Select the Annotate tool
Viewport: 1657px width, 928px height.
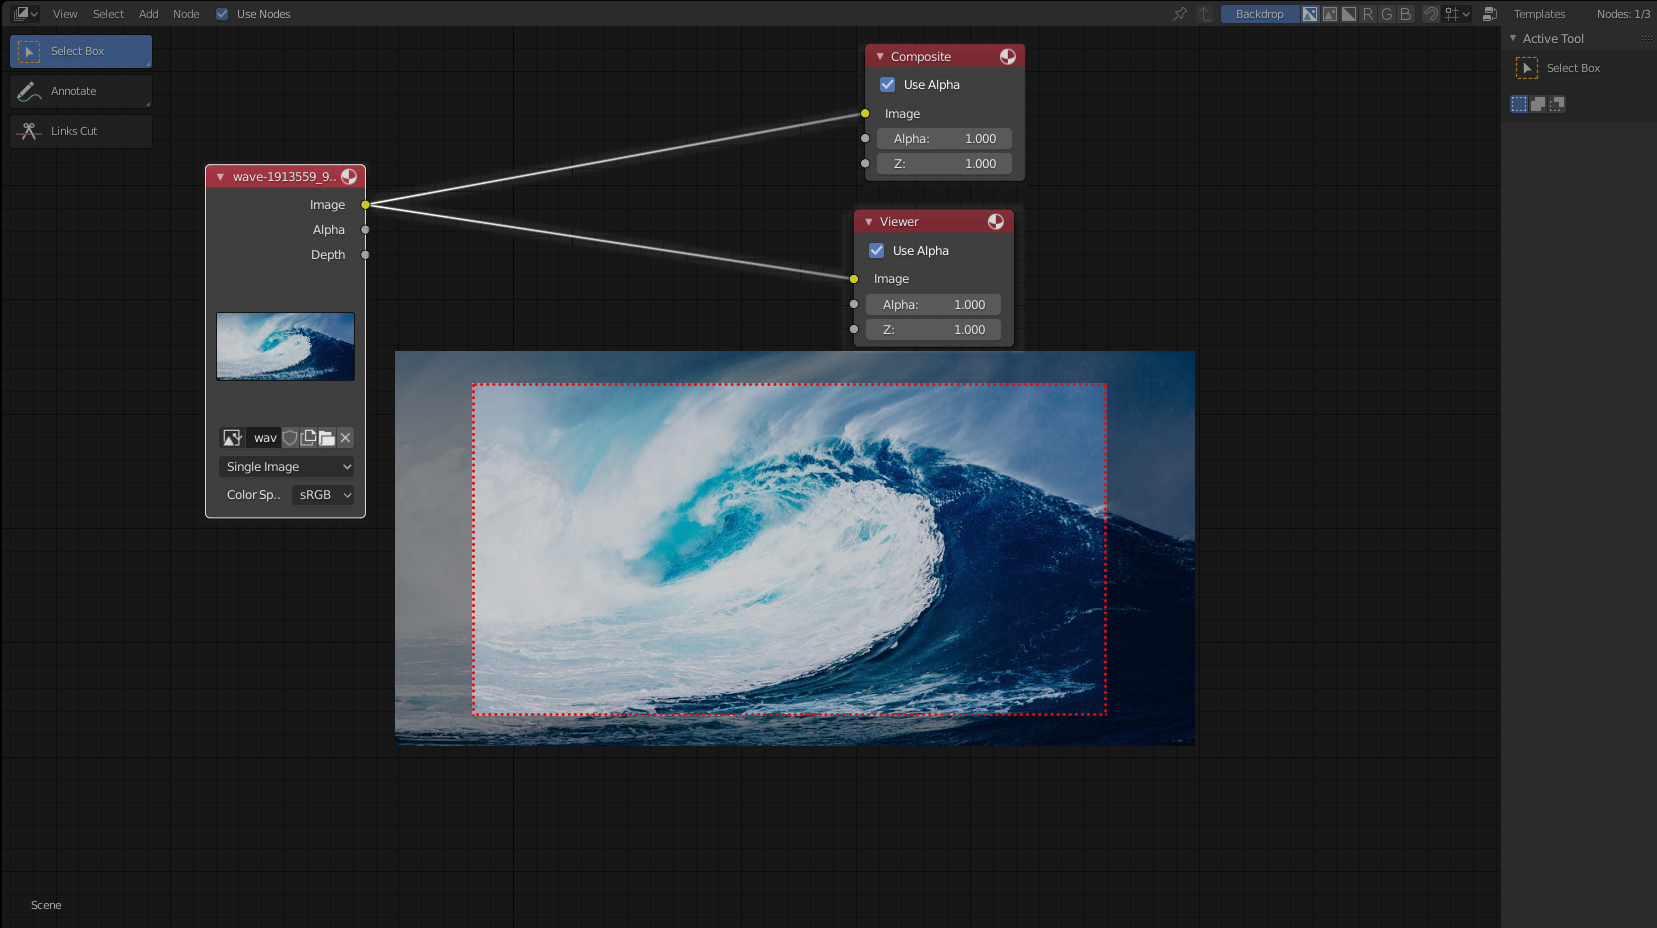coord(81,91)
